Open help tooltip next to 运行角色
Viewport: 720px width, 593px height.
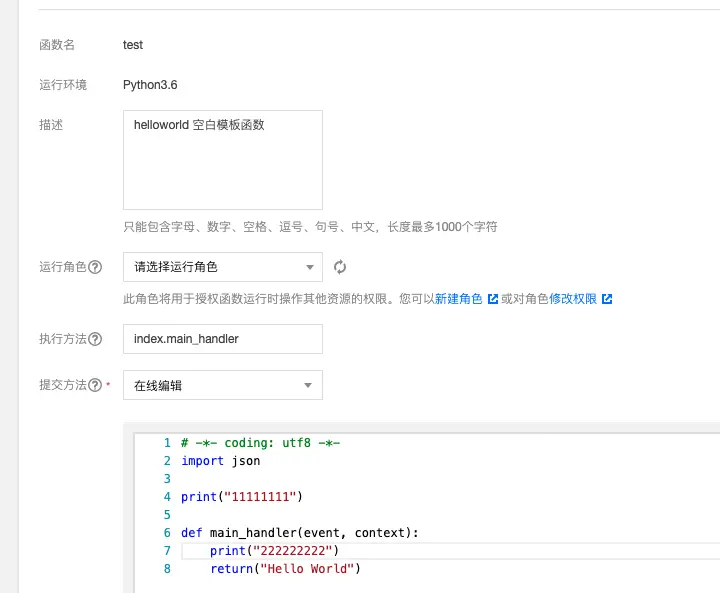coord(95,267)
